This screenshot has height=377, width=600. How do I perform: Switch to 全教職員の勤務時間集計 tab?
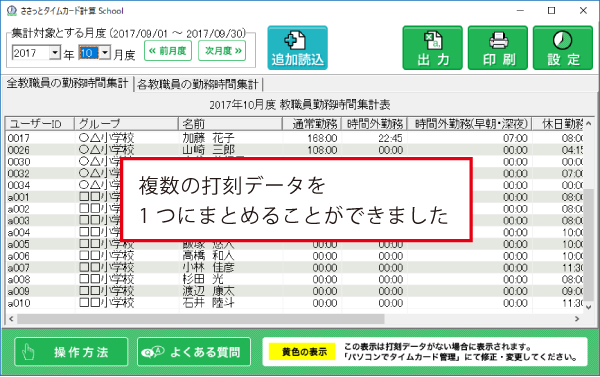pos(67,83)
